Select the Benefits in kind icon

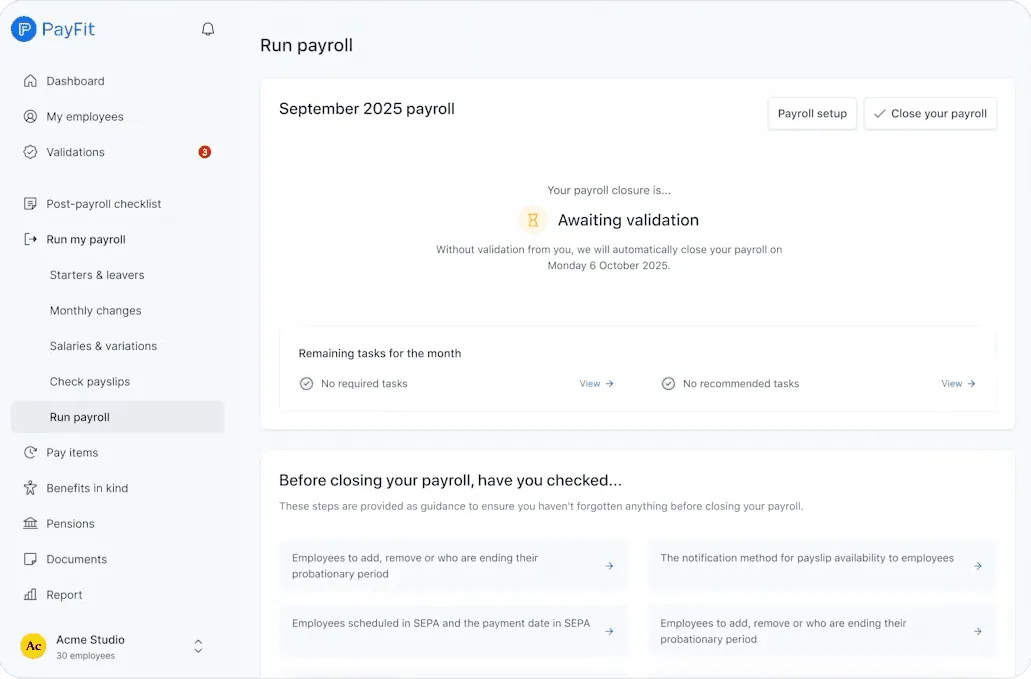pyautogui.click(x=31, y=487)
